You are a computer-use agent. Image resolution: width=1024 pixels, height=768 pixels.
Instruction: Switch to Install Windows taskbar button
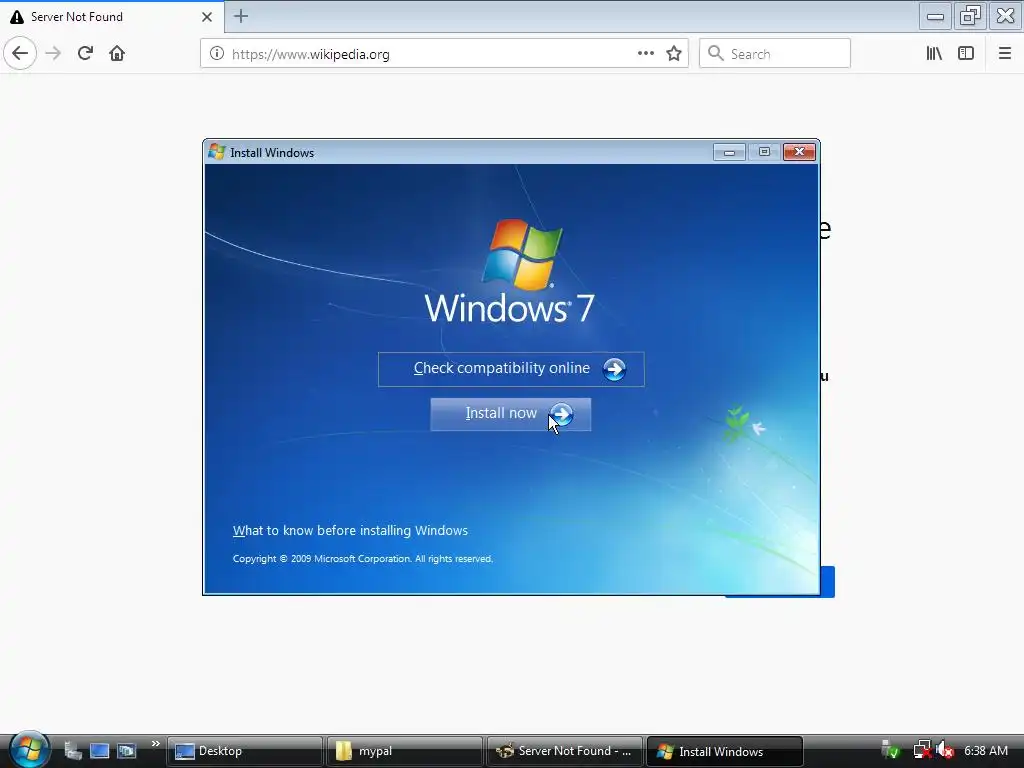(725, 751)
